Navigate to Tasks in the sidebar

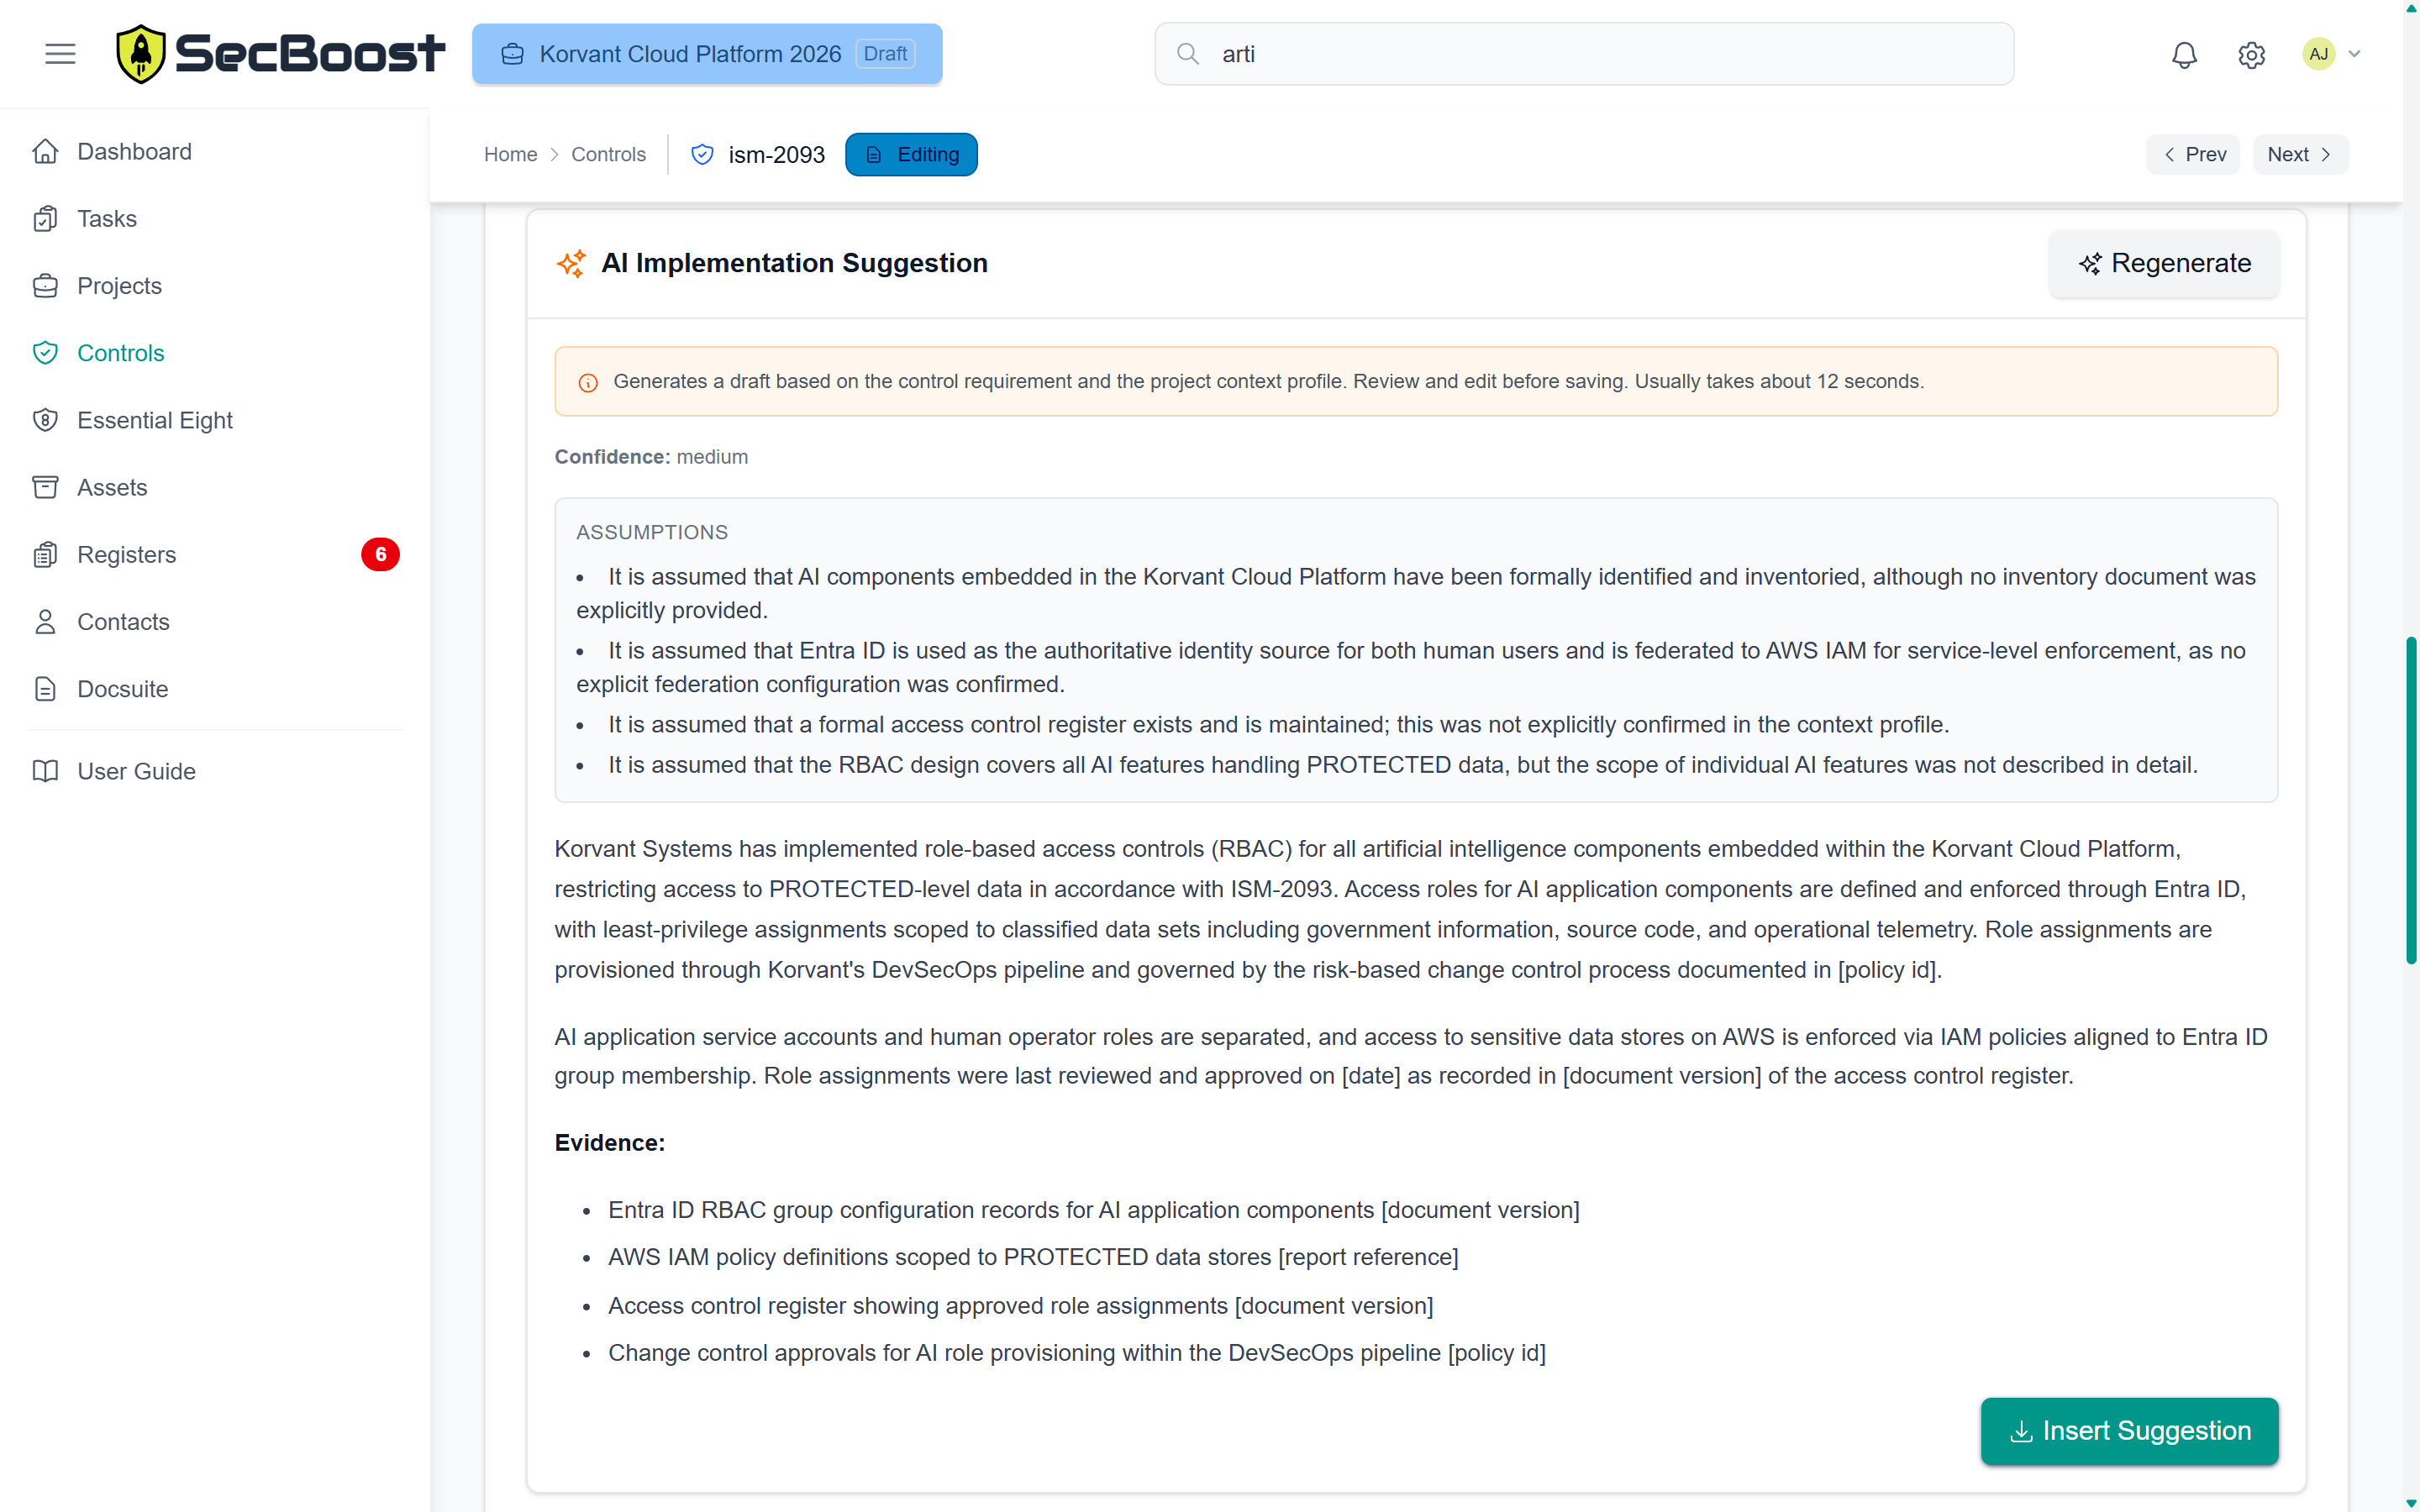coord(106,219)
